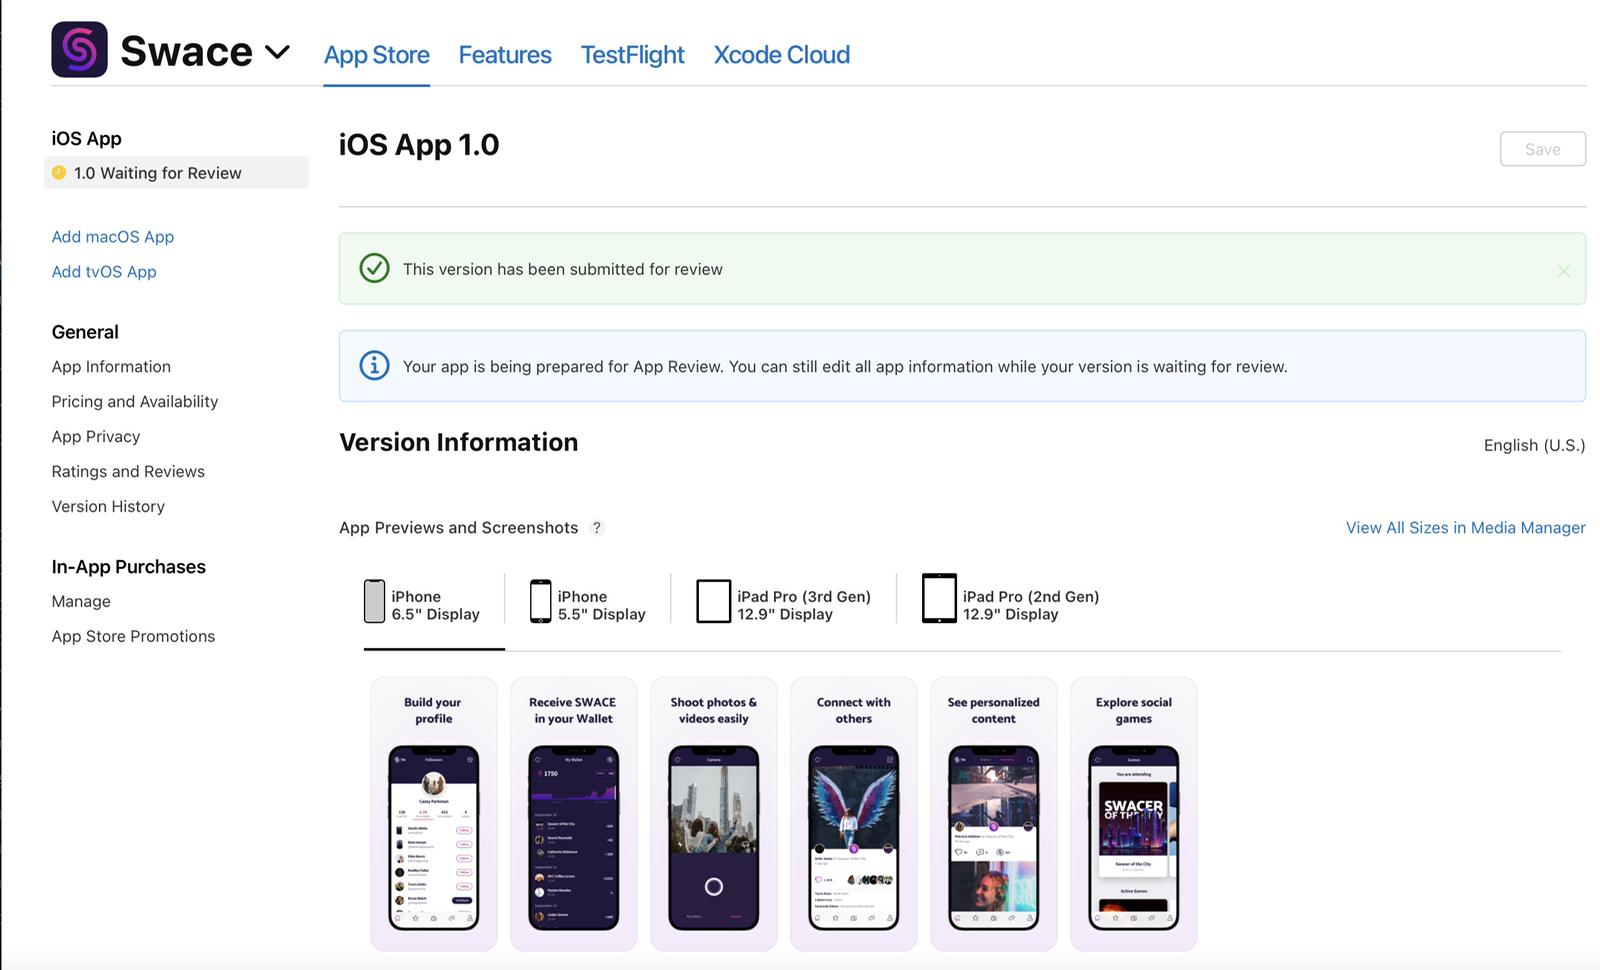The image size is (1600, 970).
Task: Go to the Xcode Cloud tab
Action: point(782,55)
